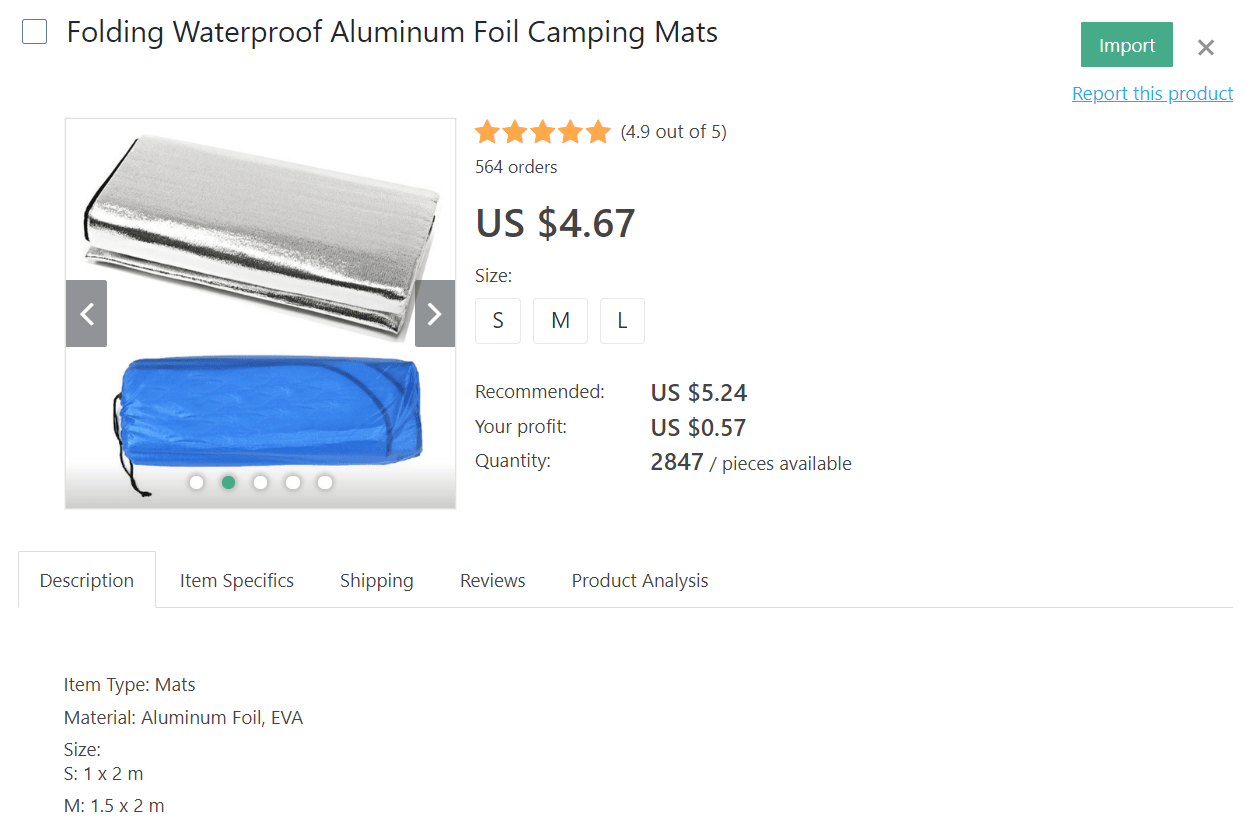Switch to the Shipping tab
Image resolution: width=1255 pixels, height=821 pixels.
click(x=376, y=580)
